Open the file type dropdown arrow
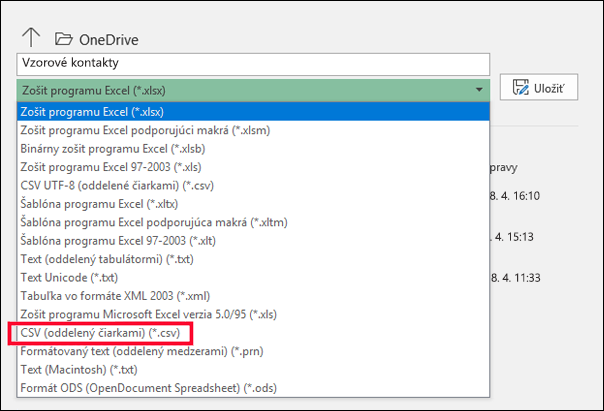 tap(479, 90)
